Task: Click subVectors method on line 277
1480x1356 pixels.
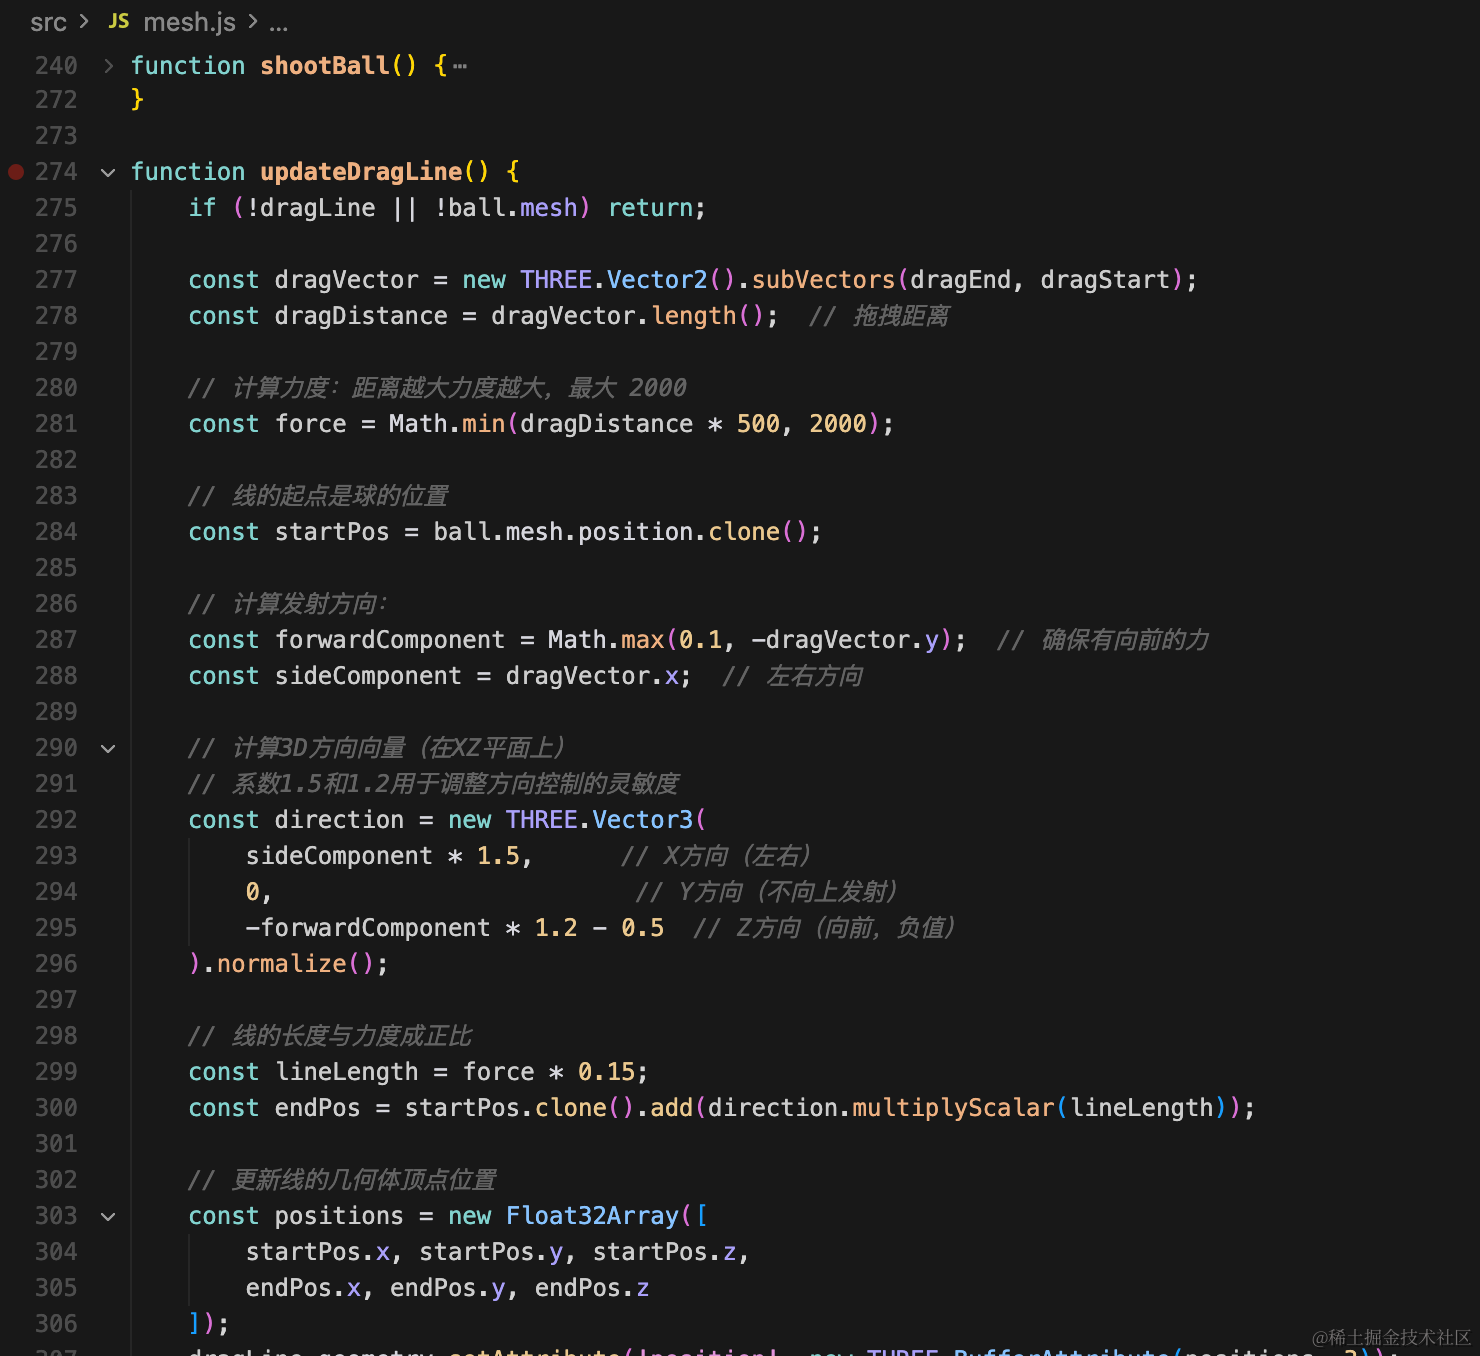Action: point(823,280)
